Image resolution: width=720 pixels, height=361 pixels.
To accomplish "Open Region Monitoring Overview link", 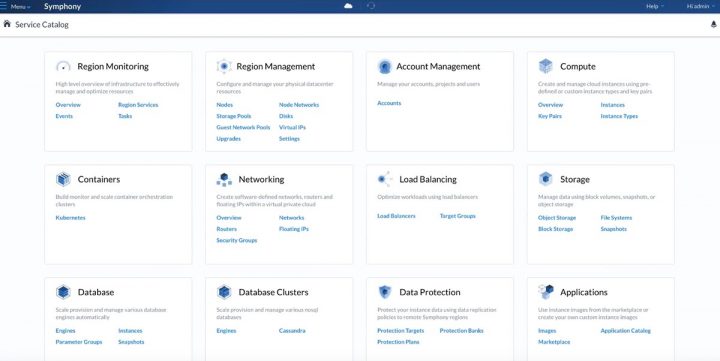I will [x=68, y=105].
